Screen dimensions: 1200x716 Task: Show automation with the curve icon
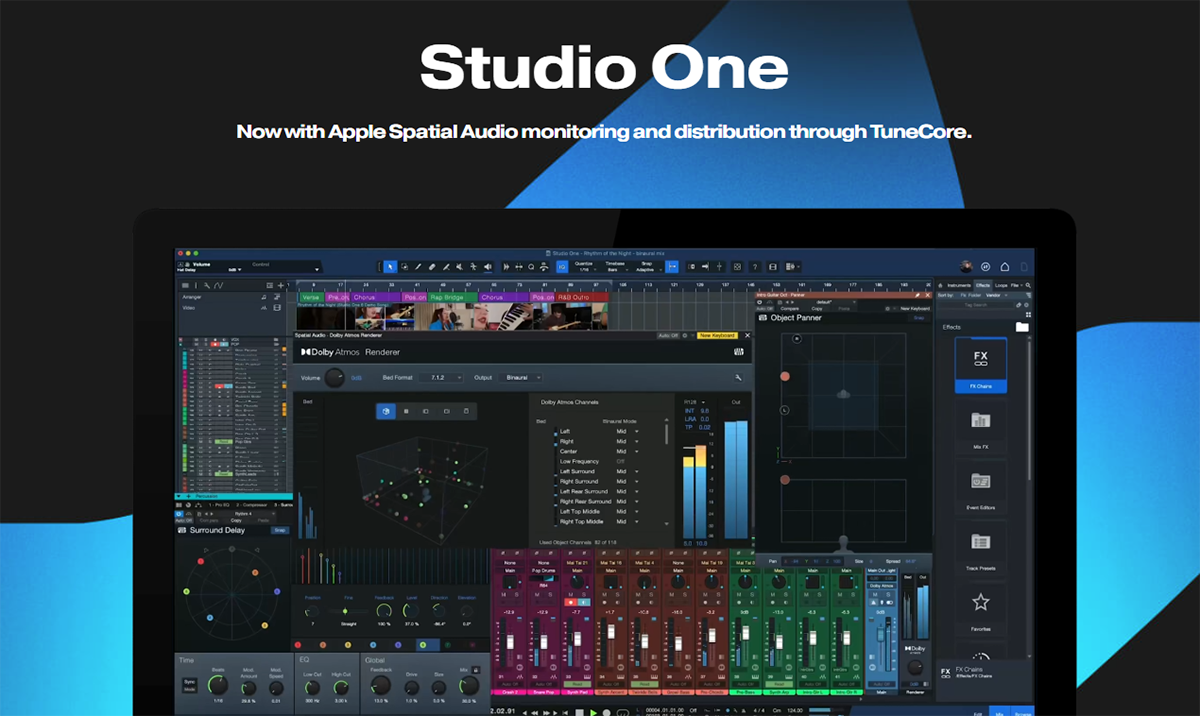pos(218,285)
